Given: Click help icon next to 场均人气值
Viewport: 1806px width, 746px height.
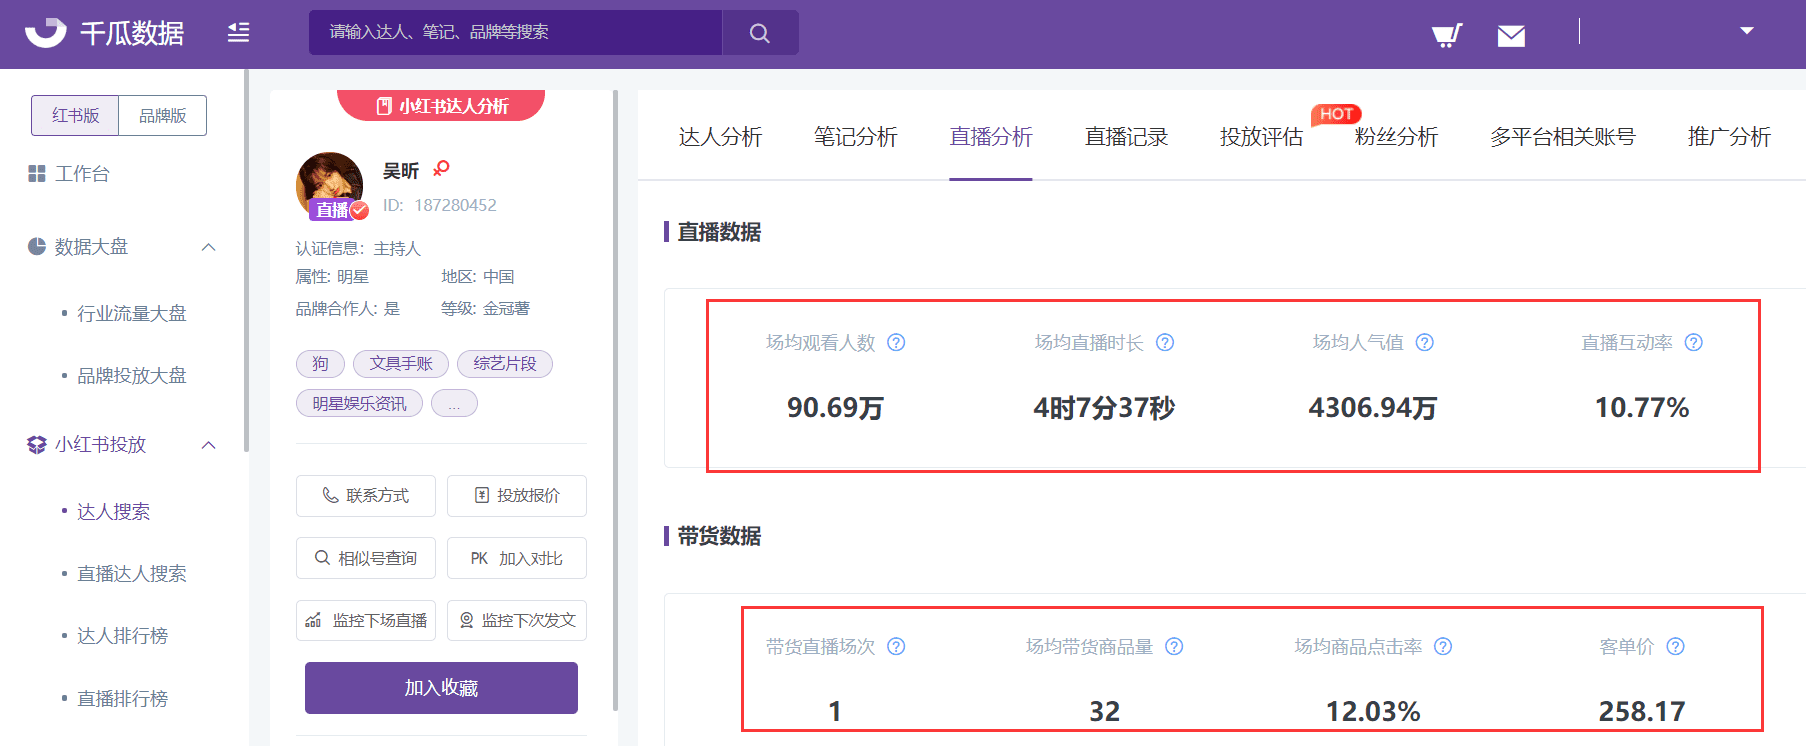Looking at the screenshot, I should point(1425,343).
